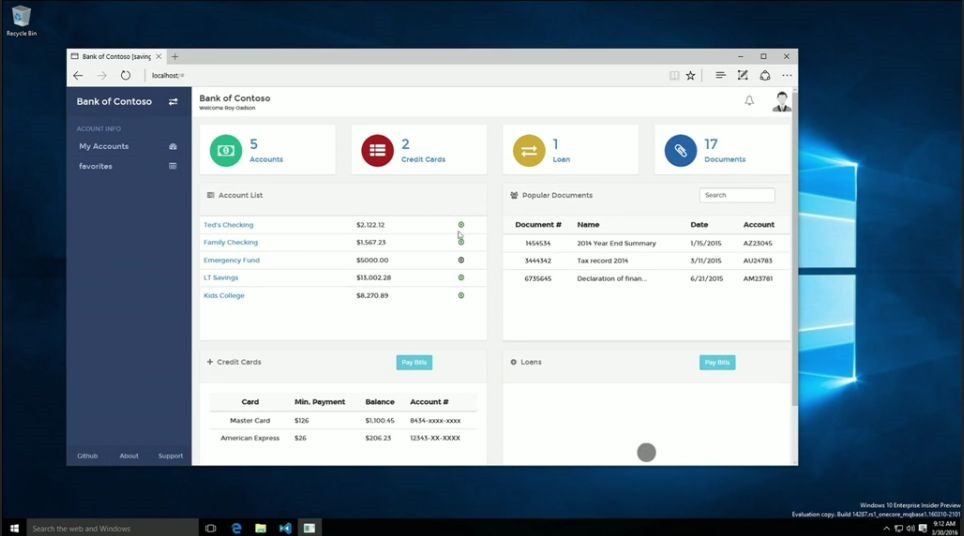Click the favorites list icon in sidebar
964x536 pixels.
click(173, 166)
